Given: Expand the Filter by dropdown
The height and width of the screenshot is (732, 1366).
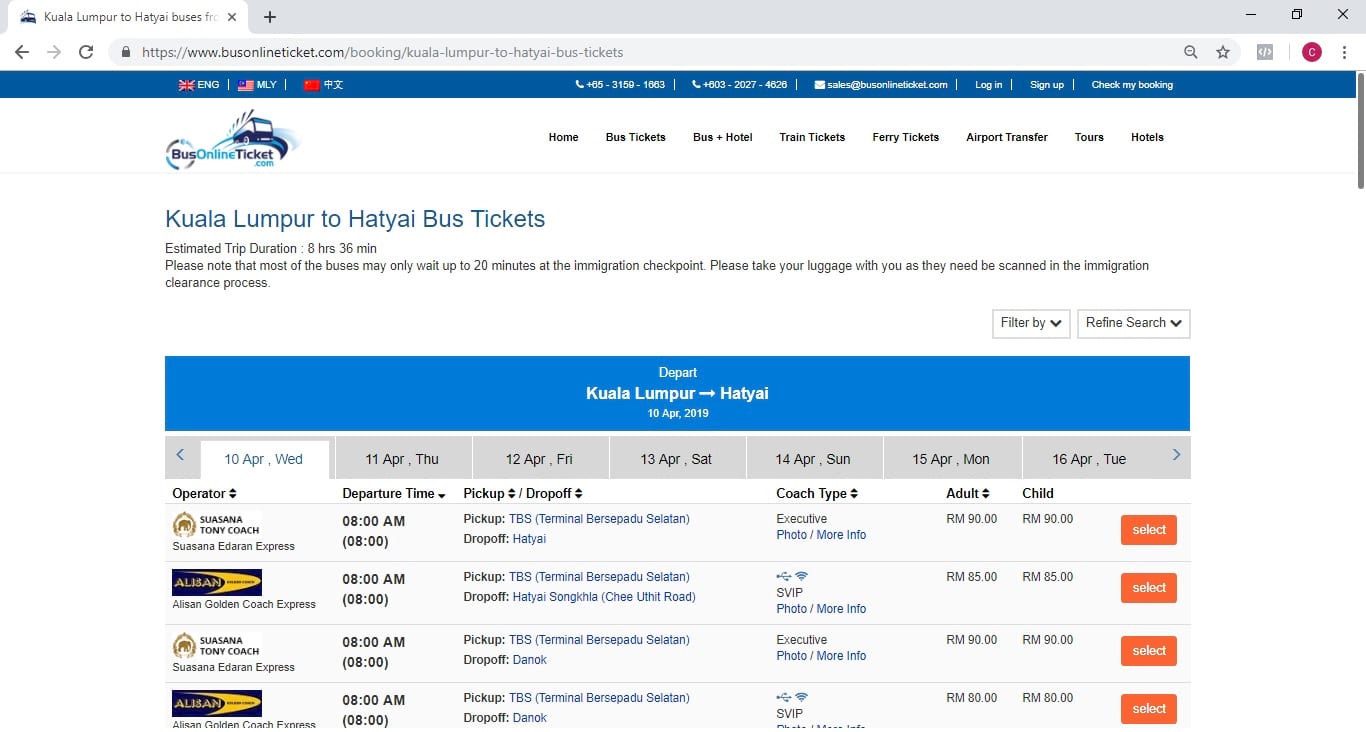Looking at the screenshot, I should (x=1031, y=323).
